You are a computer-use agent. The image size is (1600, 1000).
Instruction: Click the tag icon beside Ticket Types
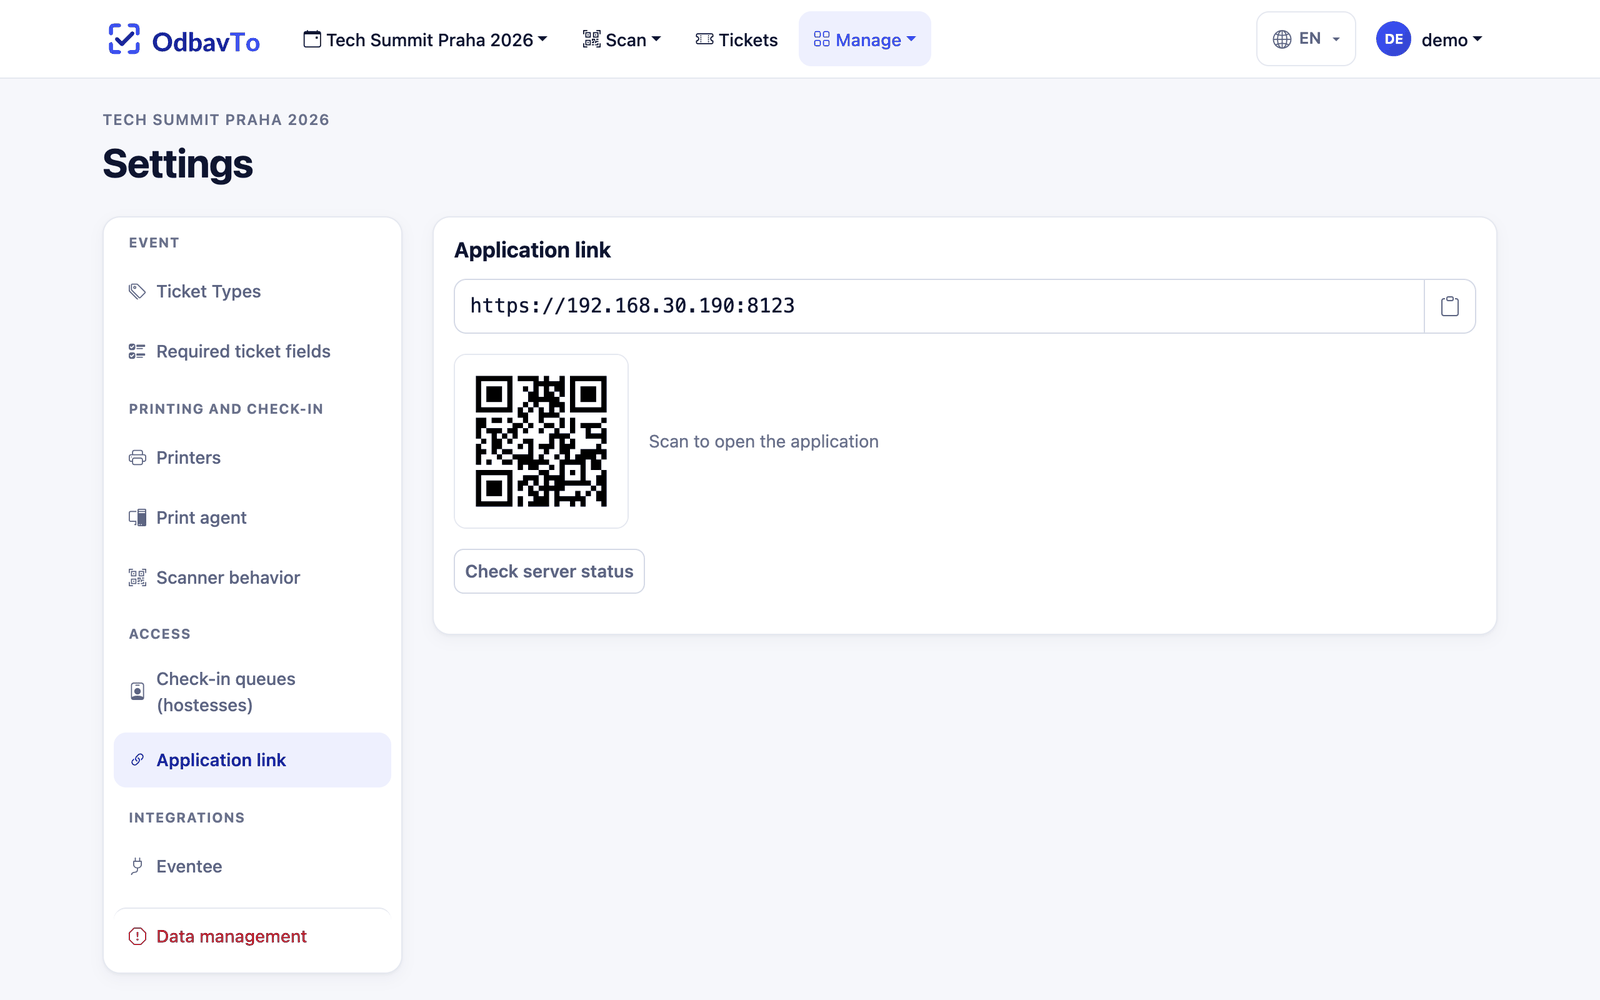pyautogui.click(x=137, y=291)
